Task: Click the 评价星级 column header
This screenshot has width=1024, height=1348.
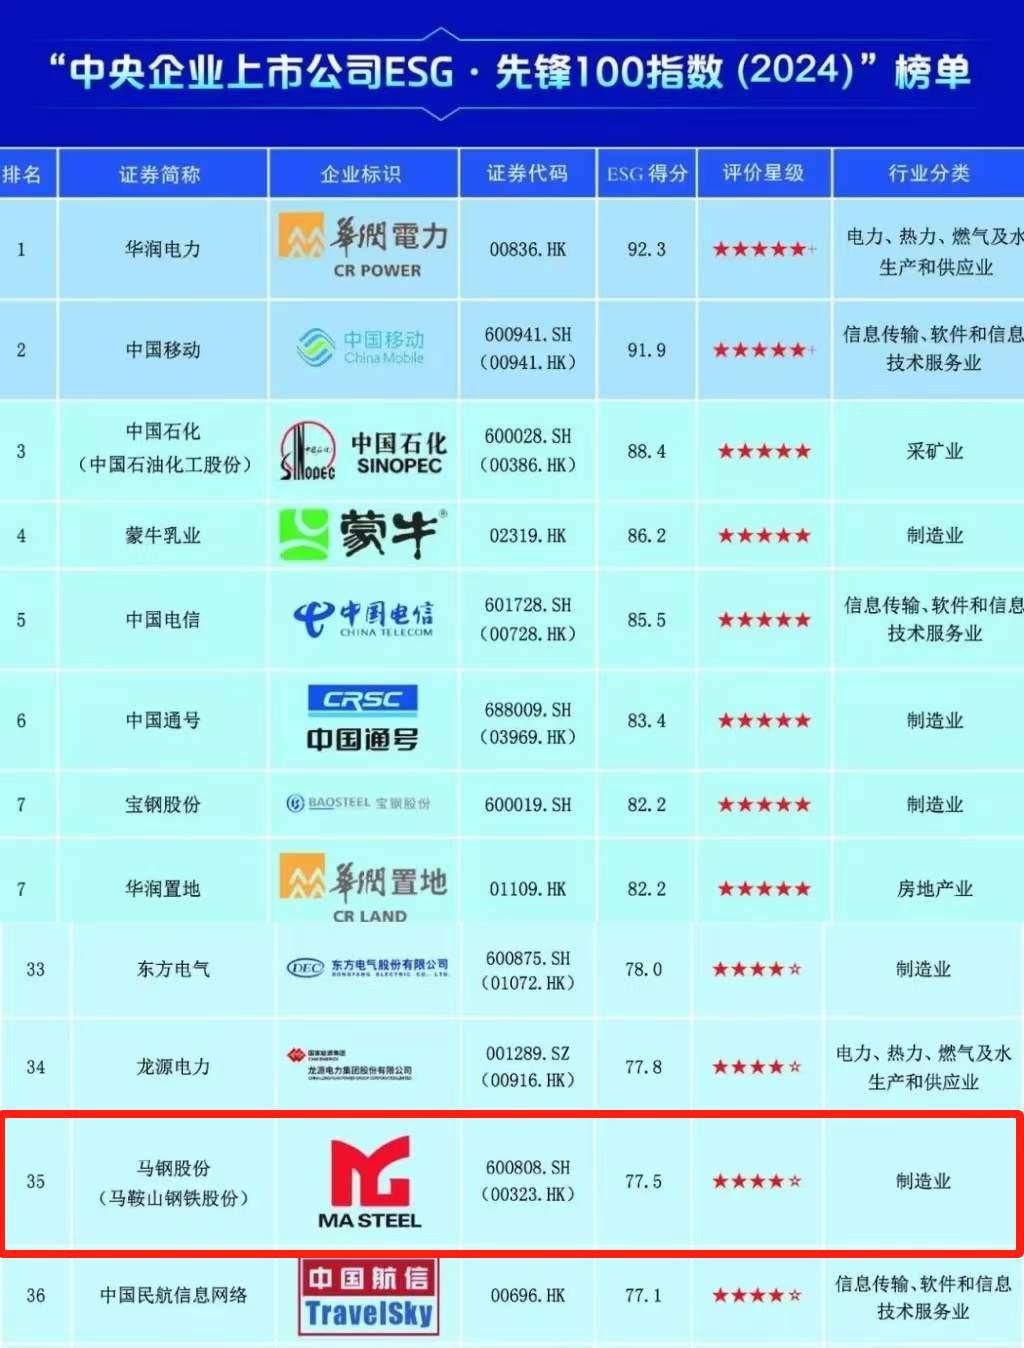Action: click(x=764, y=173)
